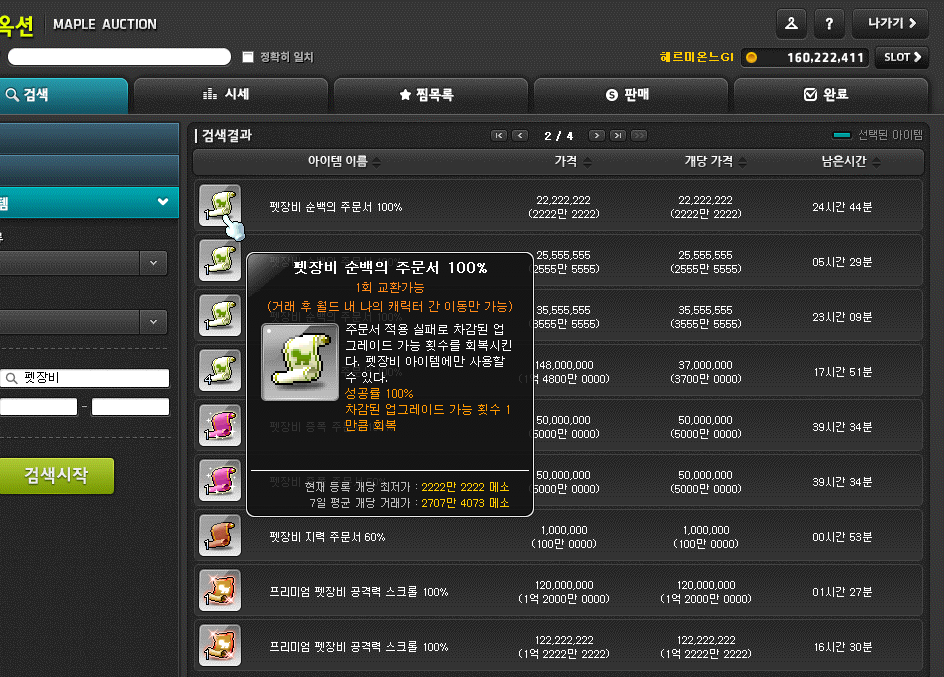Image resolution: width=944 pixels, height=677 pixels.
Task: Select the pink scroll icon with 39시간 34분, upper row
Action: click(x=220, y=425)
